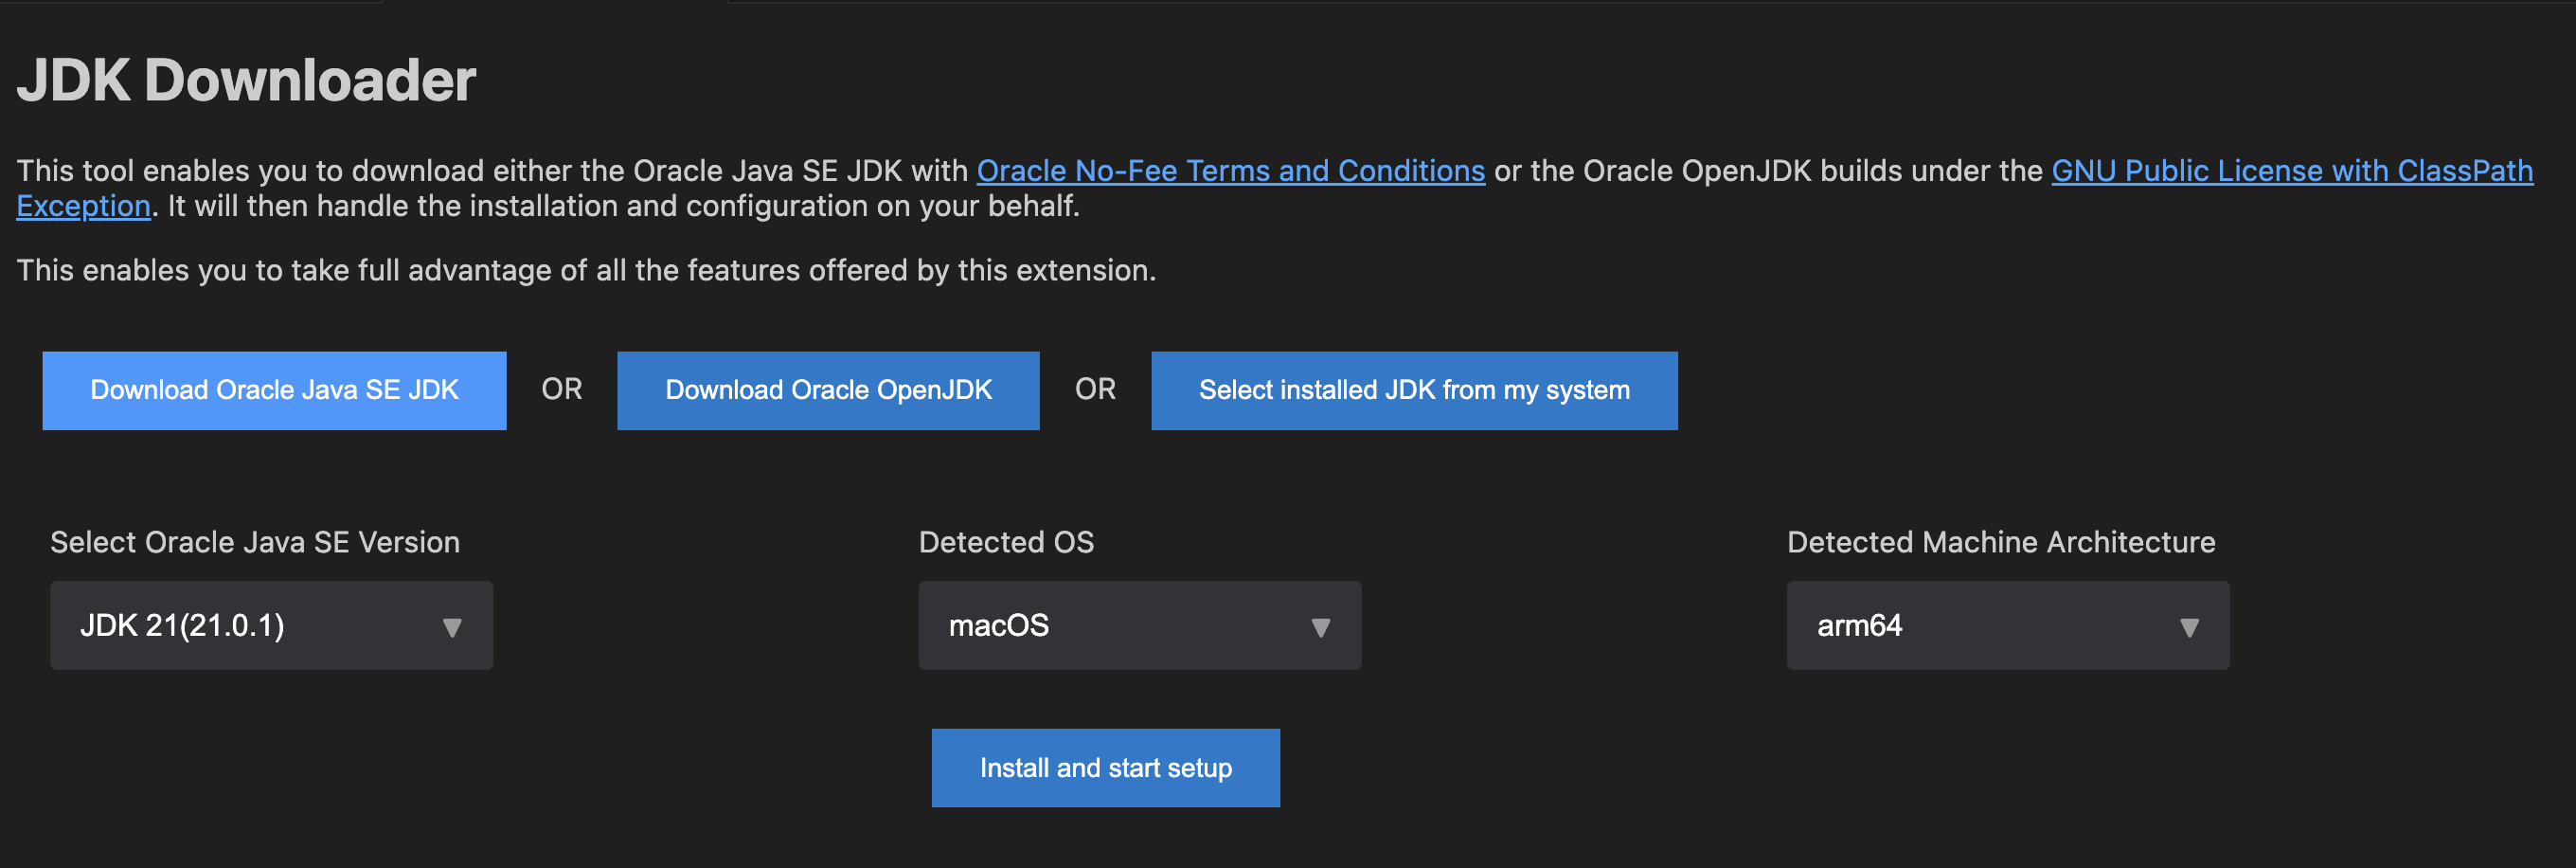
Task: Open the Oracle Java SE Version dropdown
Action: (271, 626)
